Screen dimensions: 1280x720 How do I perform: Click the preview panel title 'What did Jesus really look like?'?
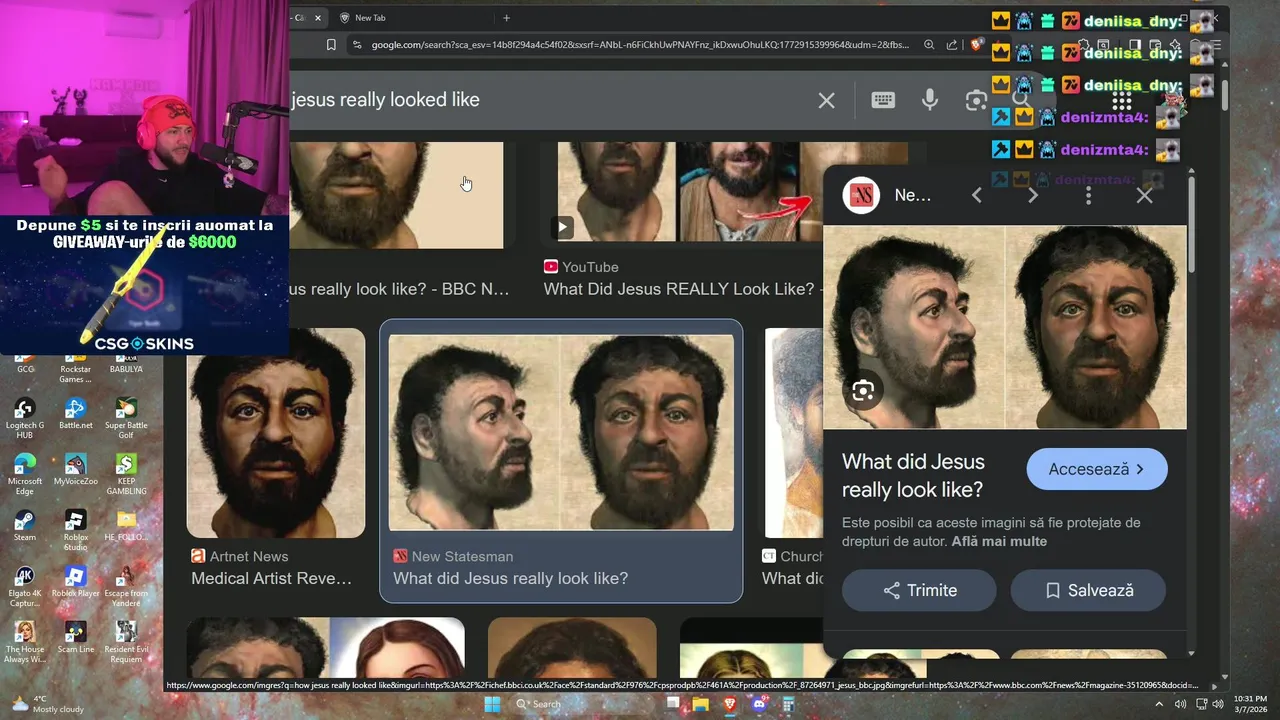pos(913,476)
